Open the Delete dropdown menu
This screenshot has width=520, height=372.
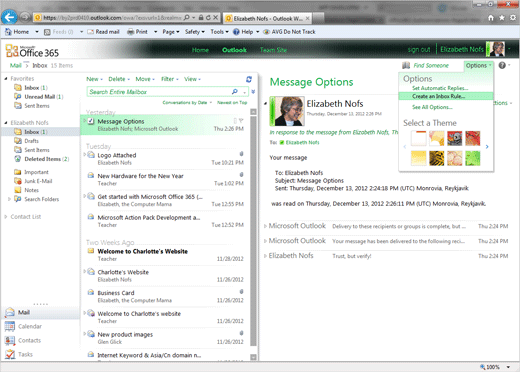tap(119, 79)
